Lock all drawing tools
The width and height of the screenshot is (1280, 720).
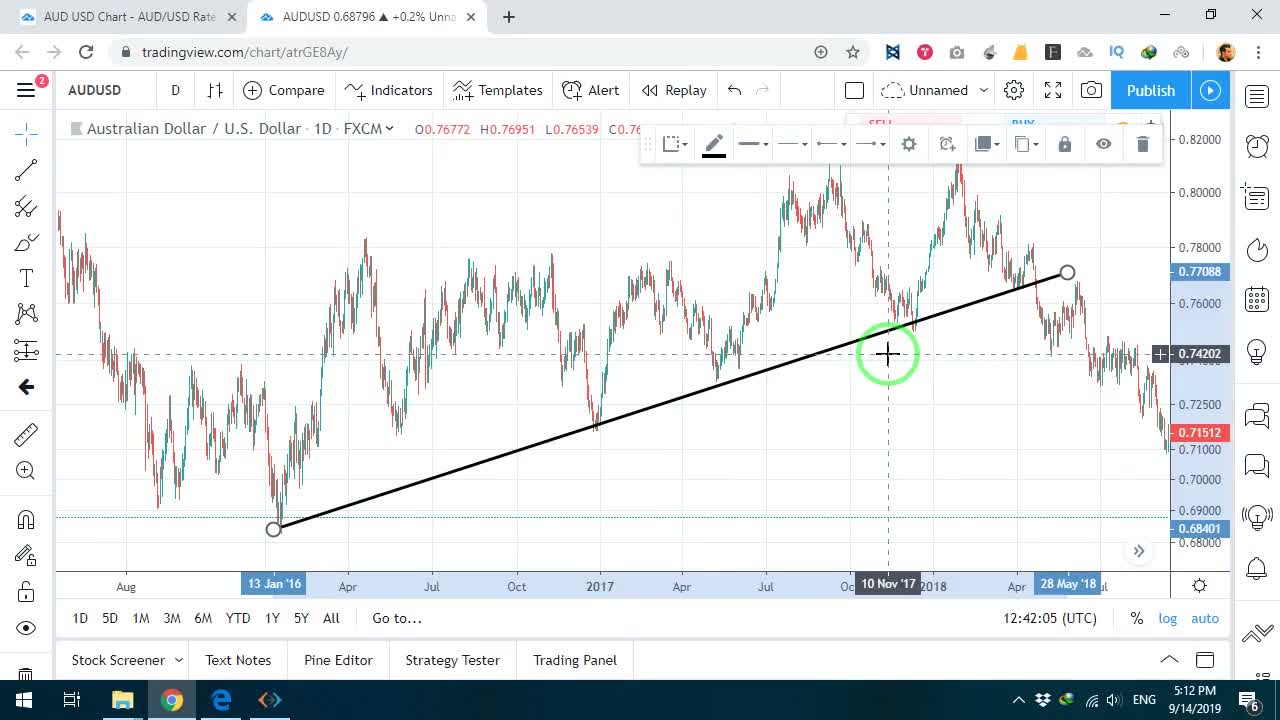tap(26, 592)
